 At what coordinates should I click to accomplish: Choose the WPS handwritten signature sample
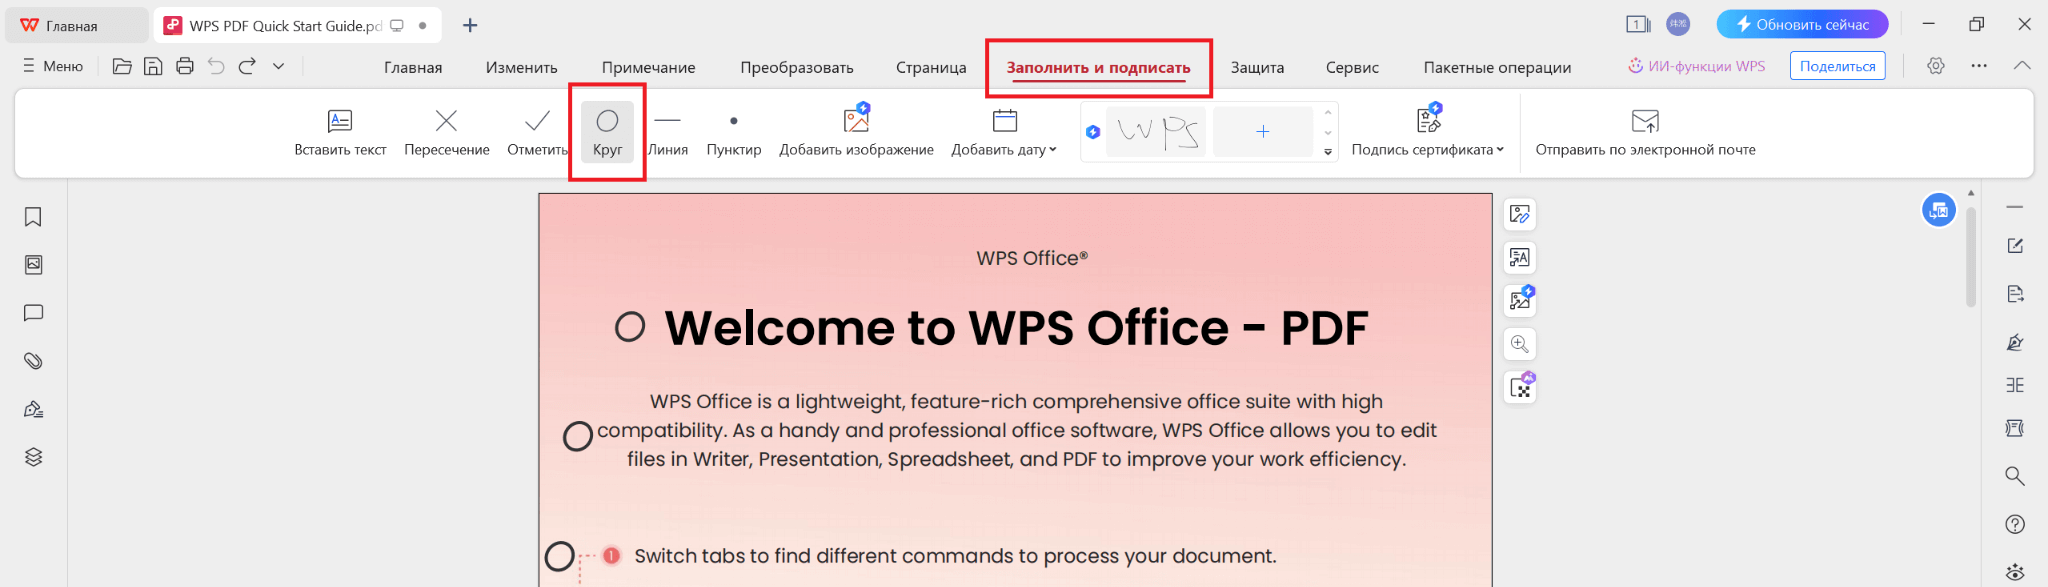(1157, 131)
